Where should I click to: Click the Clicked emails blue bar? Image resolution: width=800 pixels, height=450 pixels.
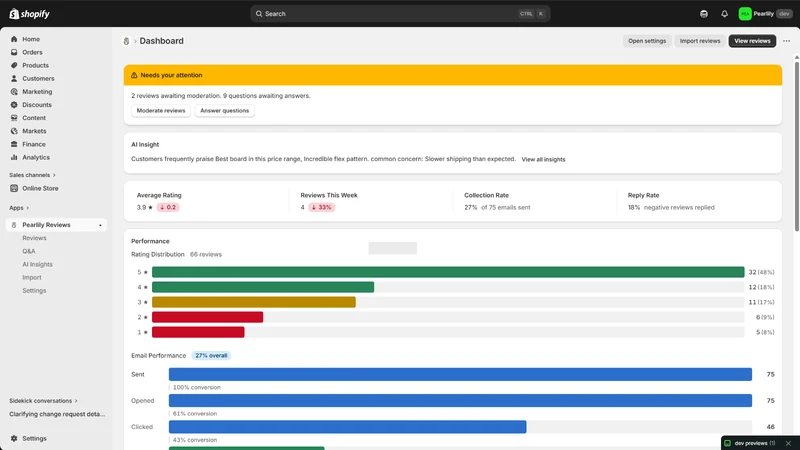(x=347, y=427)
